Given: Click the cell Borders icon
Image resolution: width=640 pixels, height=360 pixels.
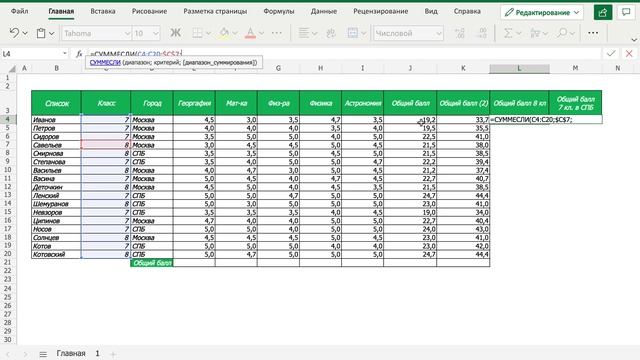Looking at the screenshot, I should click(197, 33).
